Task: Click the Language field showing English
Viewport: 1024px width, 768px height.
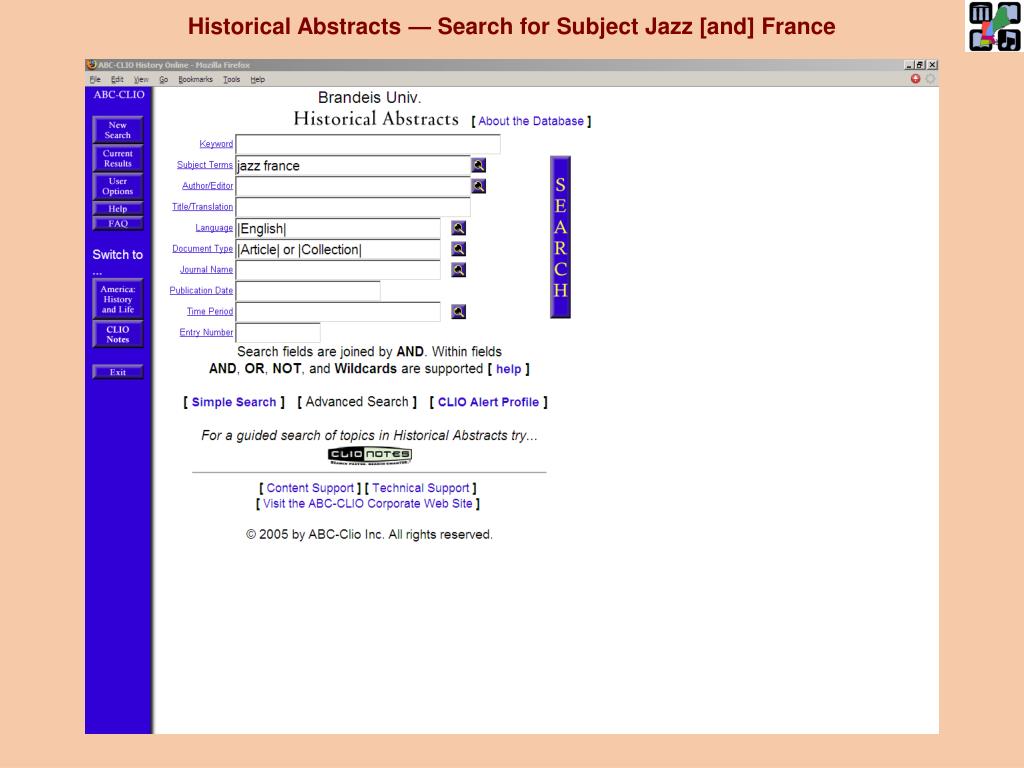Action: pos(338,228)
